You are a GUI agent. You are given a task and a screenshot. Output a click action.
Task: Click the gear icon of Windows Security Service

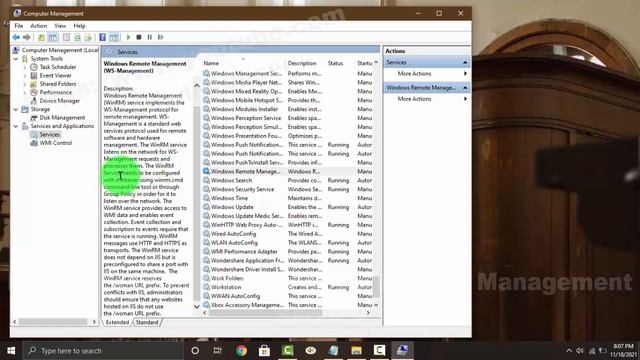coord(207,189)
